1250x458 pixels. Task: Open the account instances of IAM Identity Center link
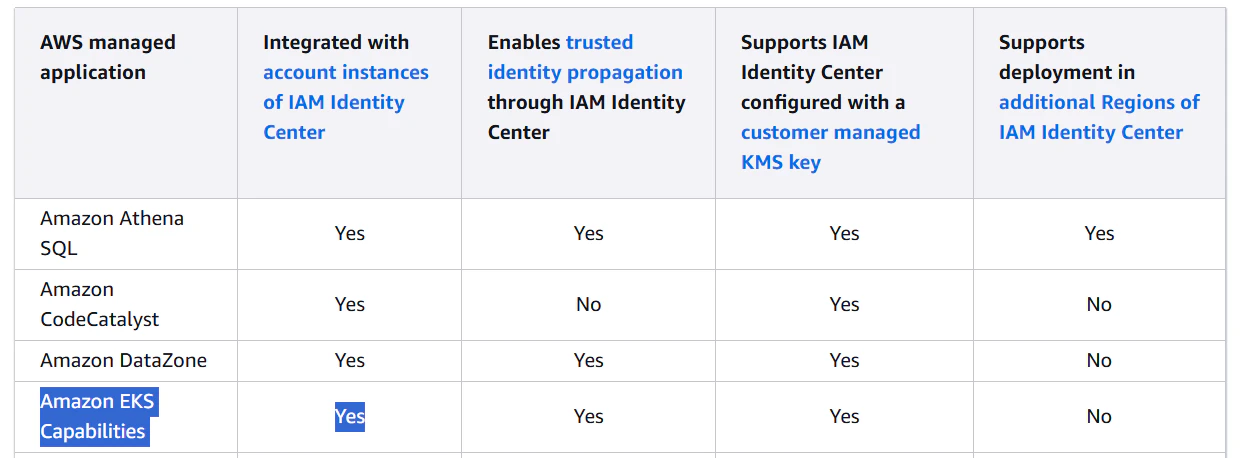345,102
